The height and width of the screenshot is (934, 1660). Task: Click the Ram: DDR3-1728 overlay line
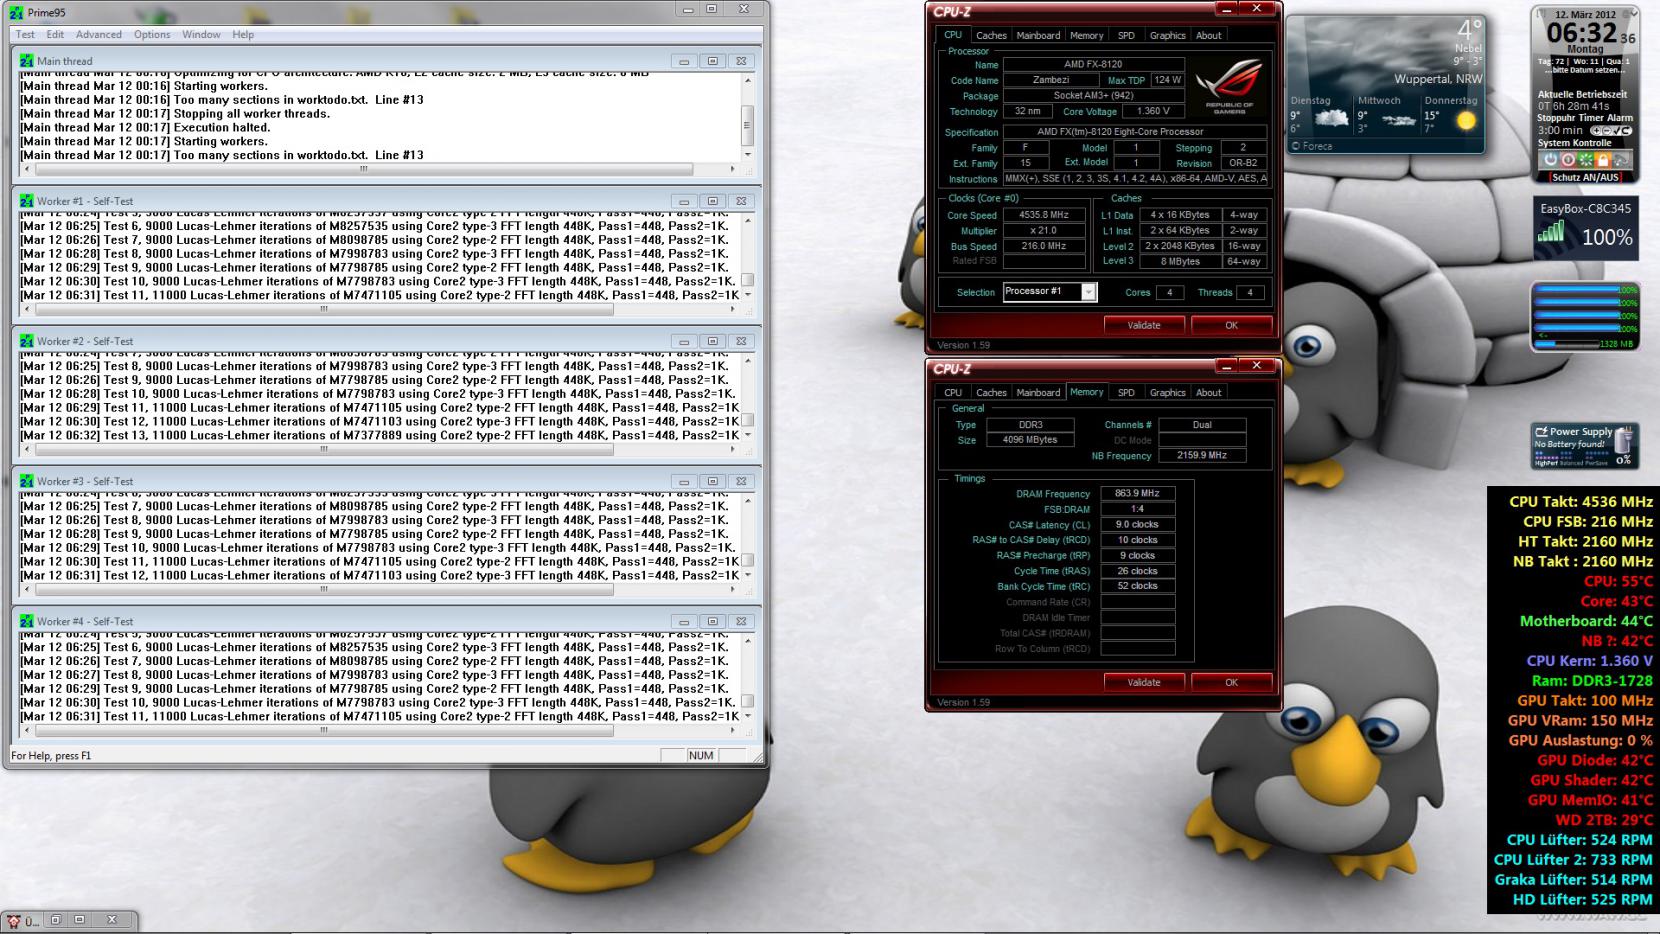coord(1592,681)
